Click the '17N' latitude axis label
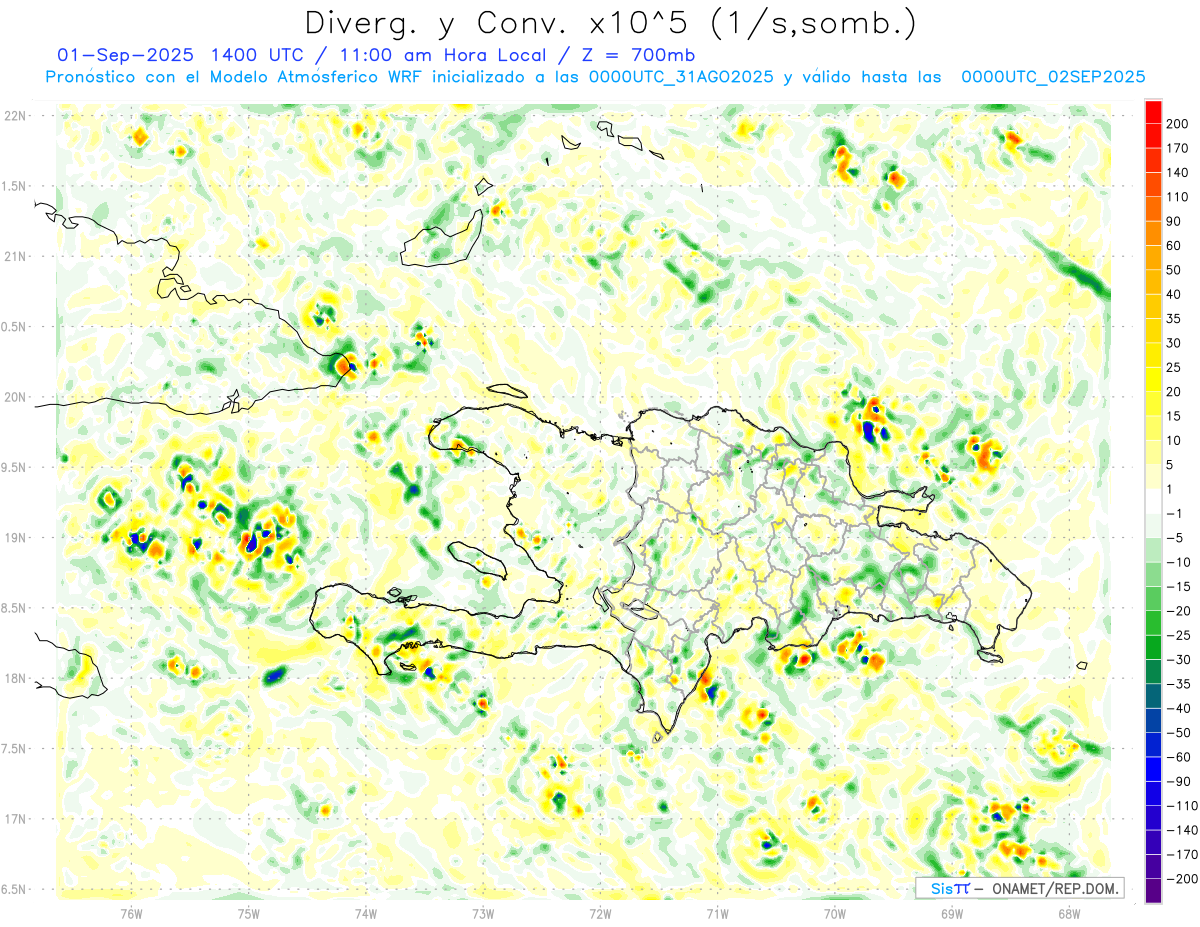The image size is (1200, 927). click(15, 819)
